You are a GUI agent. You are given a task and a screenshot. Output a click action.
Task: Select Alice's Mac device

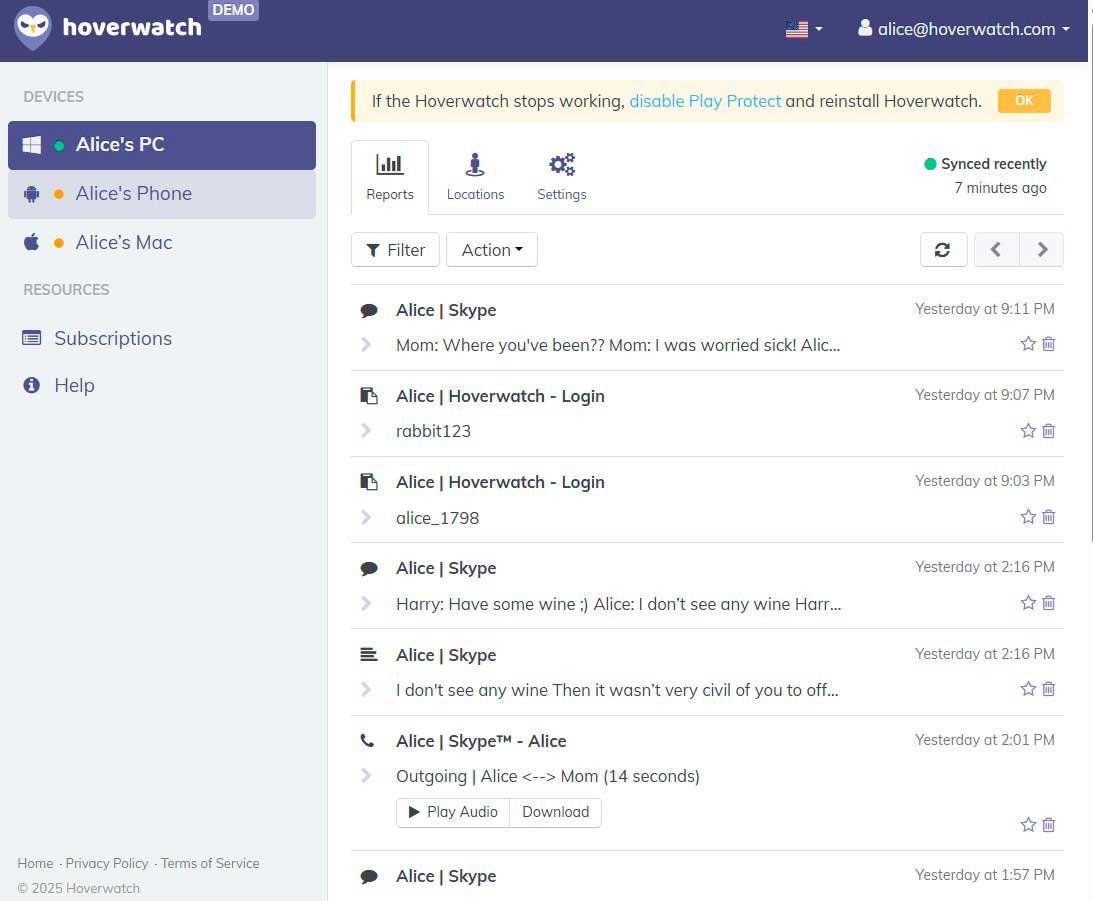click(162, 242)
